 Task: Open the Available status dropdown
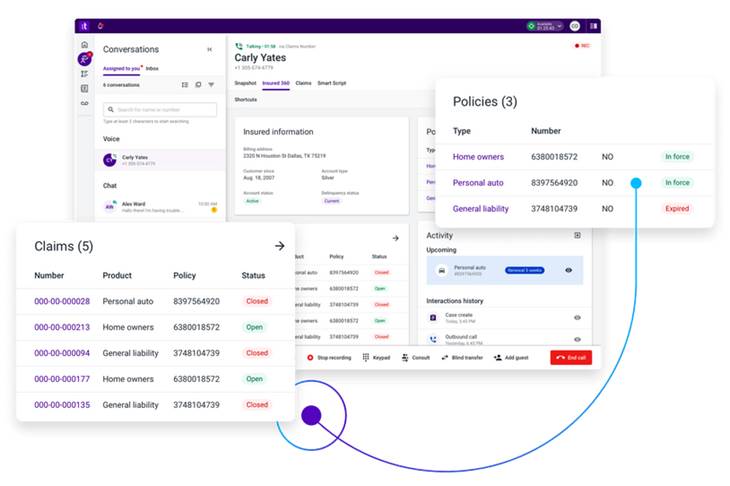coord(545,26)
